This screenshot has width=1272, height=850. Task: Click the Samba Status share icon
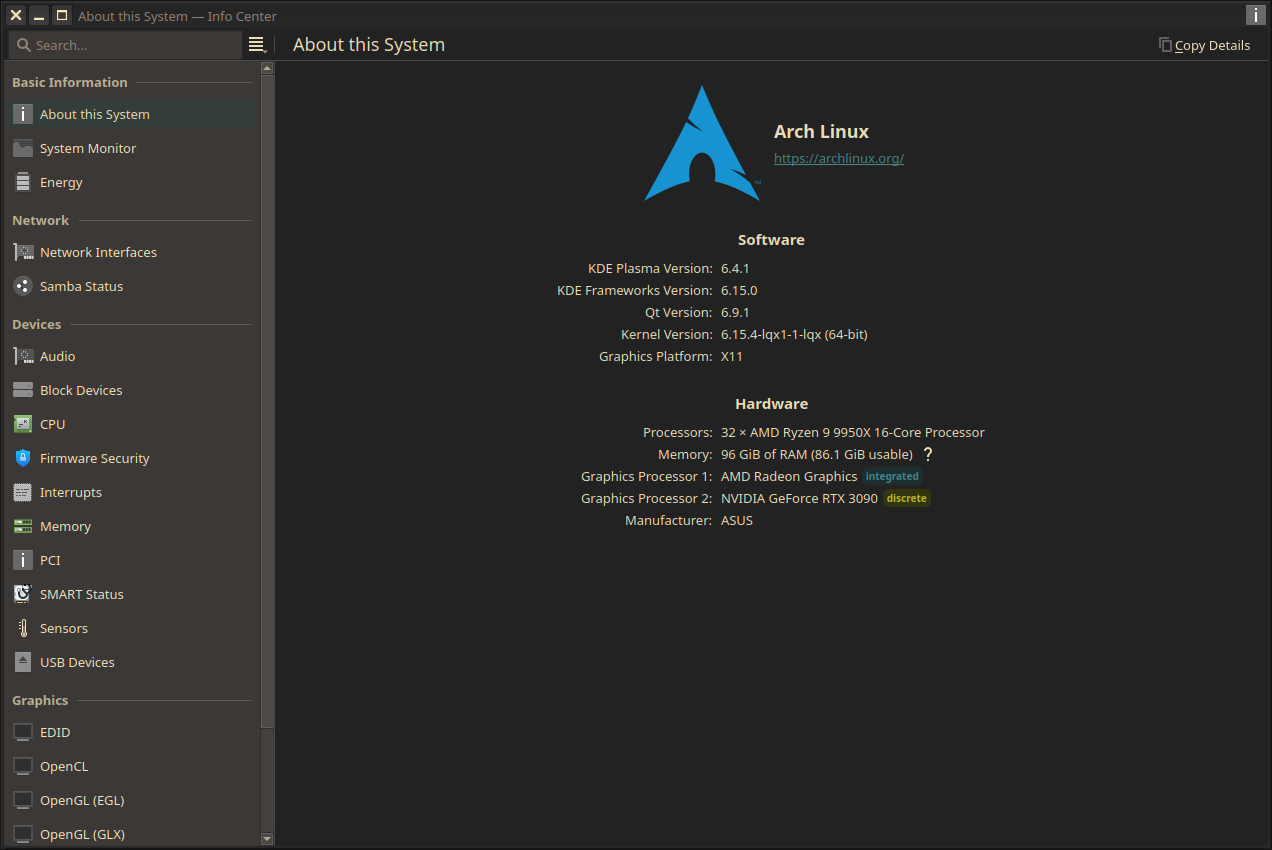point(23,286)
